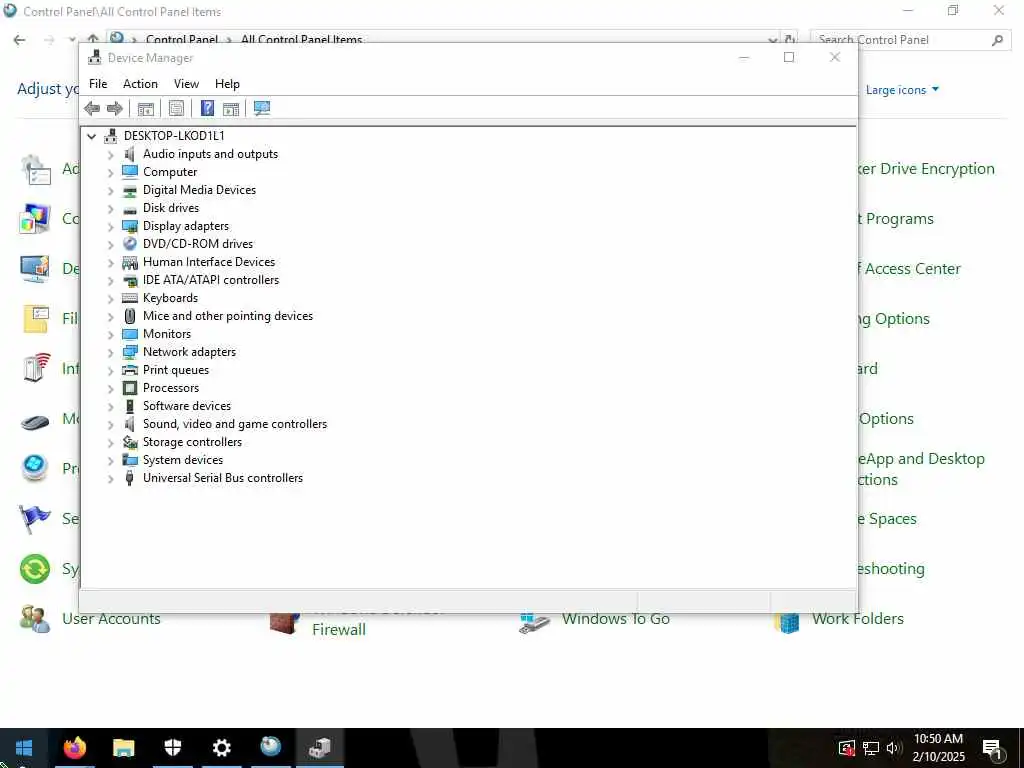Expand the Digital Media Devices category
The image size is (1024, 768).
(x=110, y=191)
